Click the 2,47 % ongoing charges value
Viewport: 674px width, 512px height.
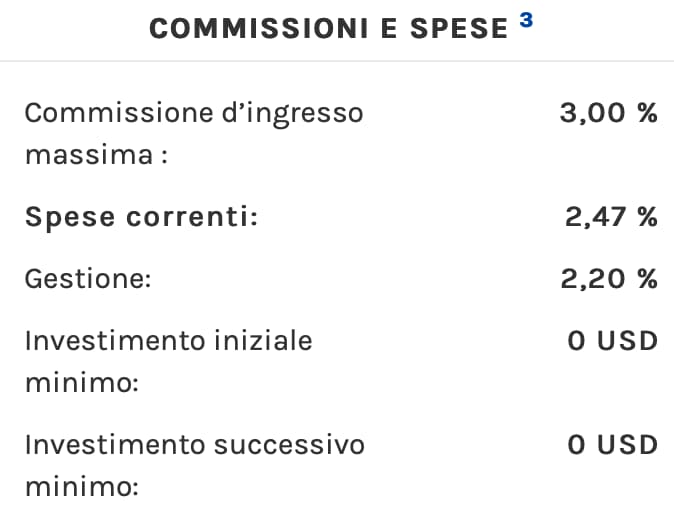pos(611,217)
